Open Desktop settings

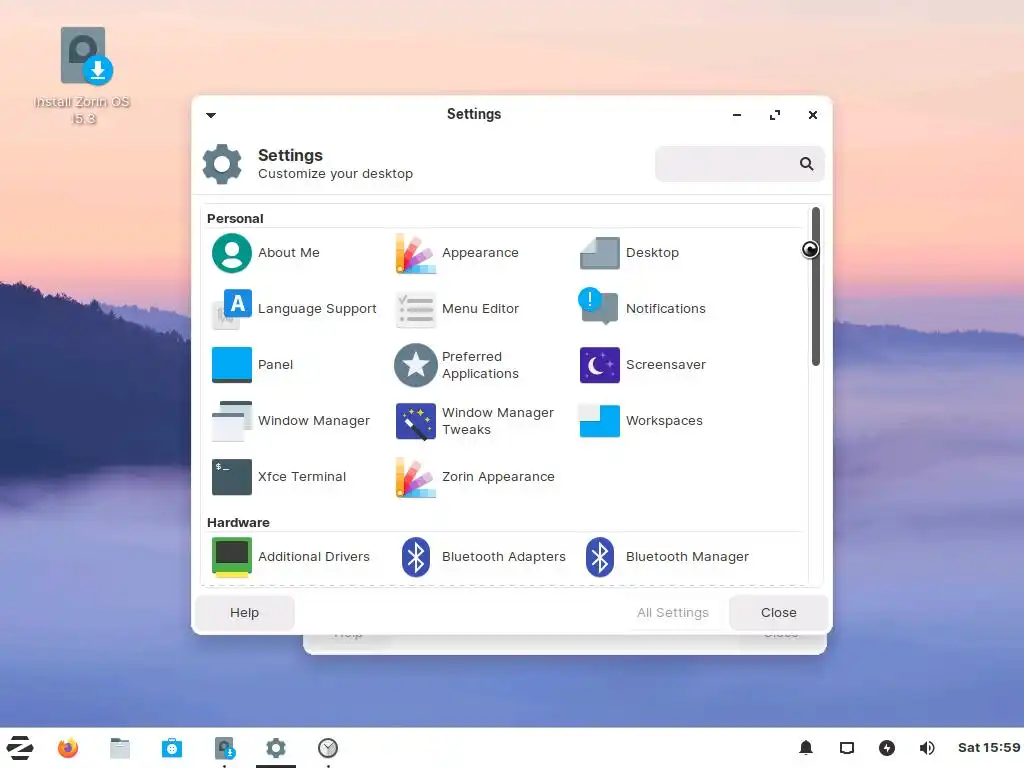(x=629, y=253)
